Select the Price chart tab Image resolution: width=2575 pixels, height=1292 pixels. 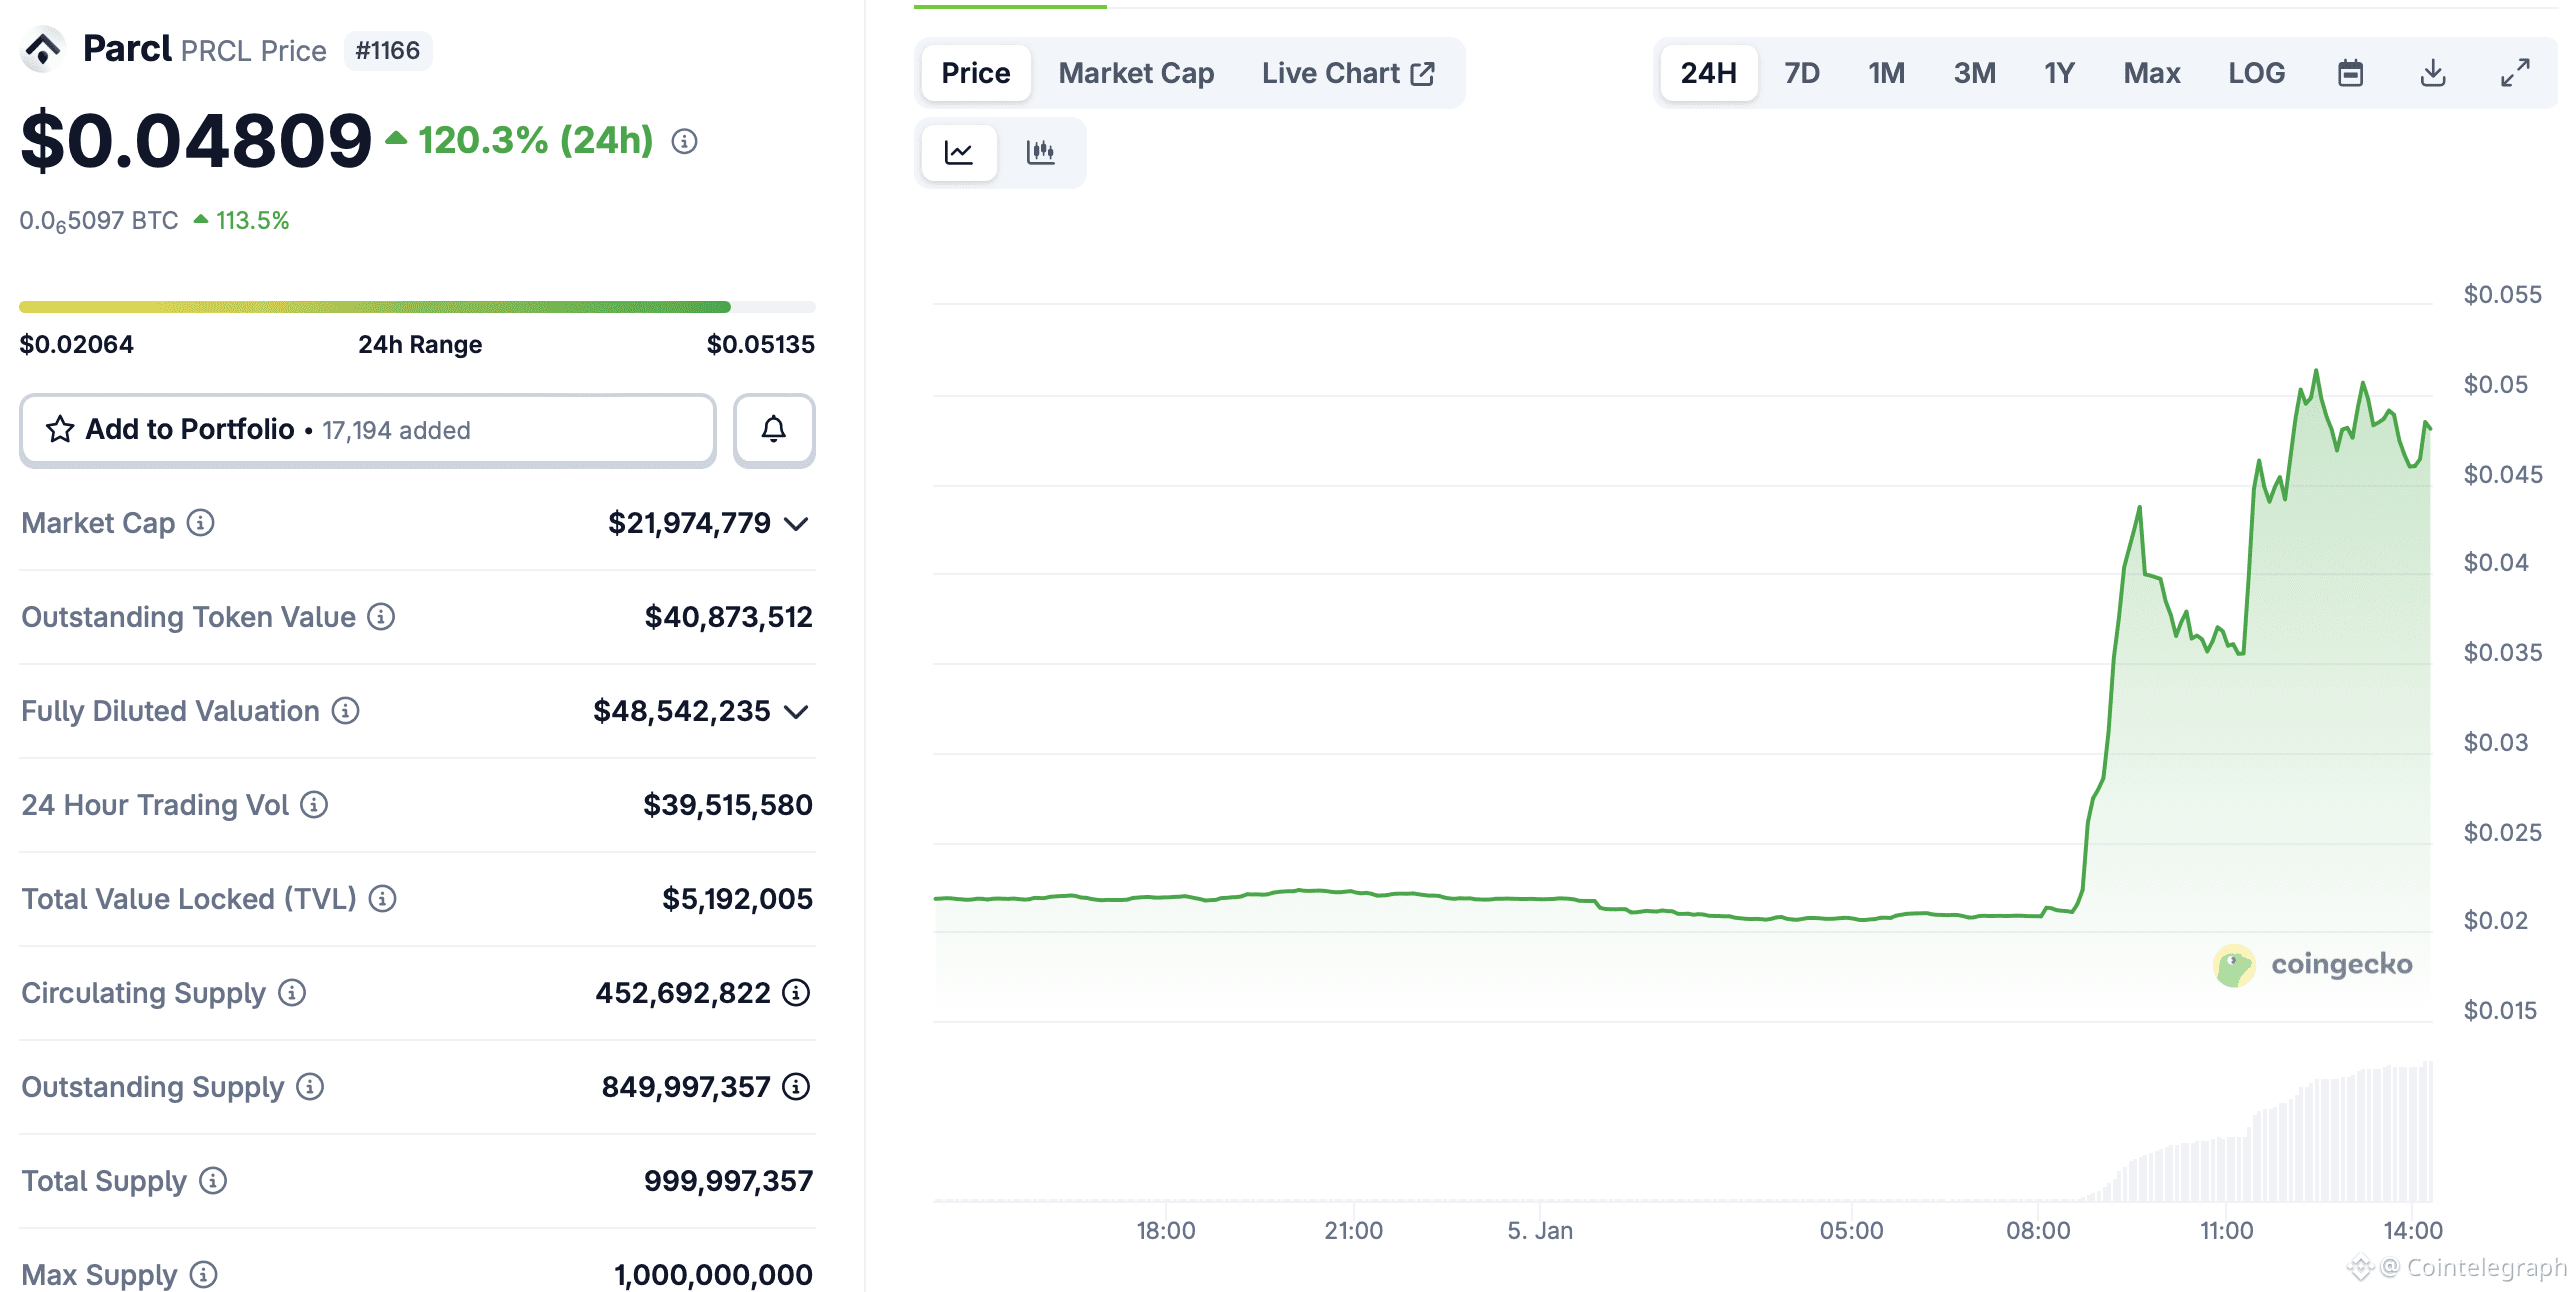[975, 72]
